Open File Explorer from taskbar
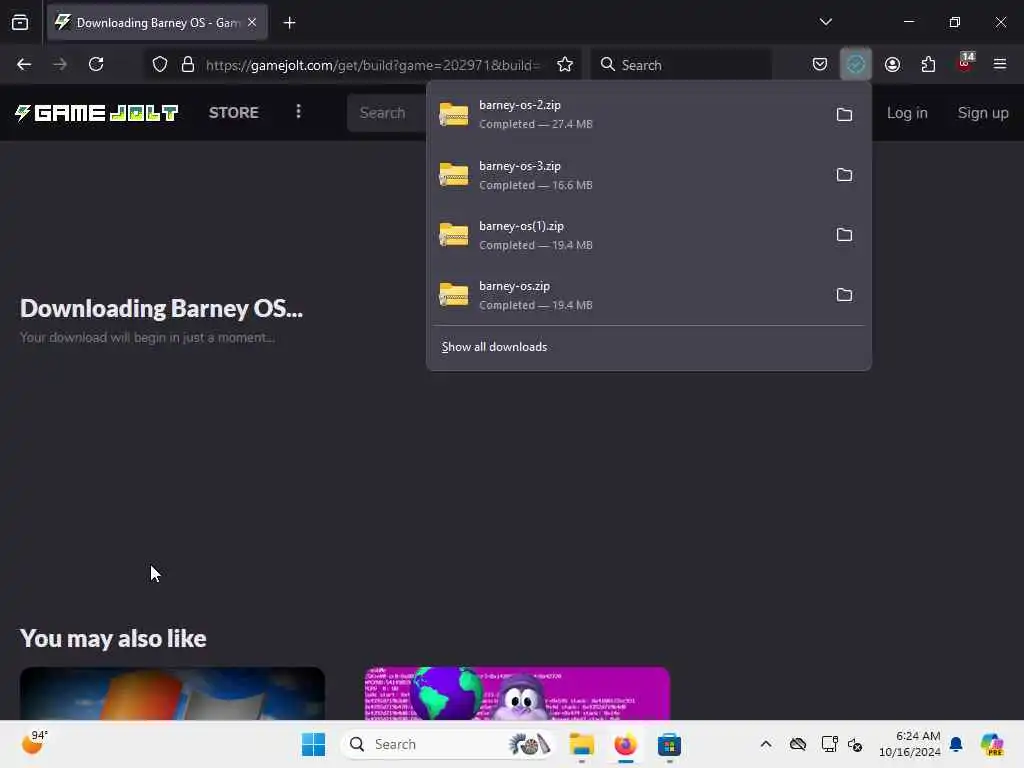Image resolution: width=1024 pixels, height=768 pixels. [x=581, y=744]
